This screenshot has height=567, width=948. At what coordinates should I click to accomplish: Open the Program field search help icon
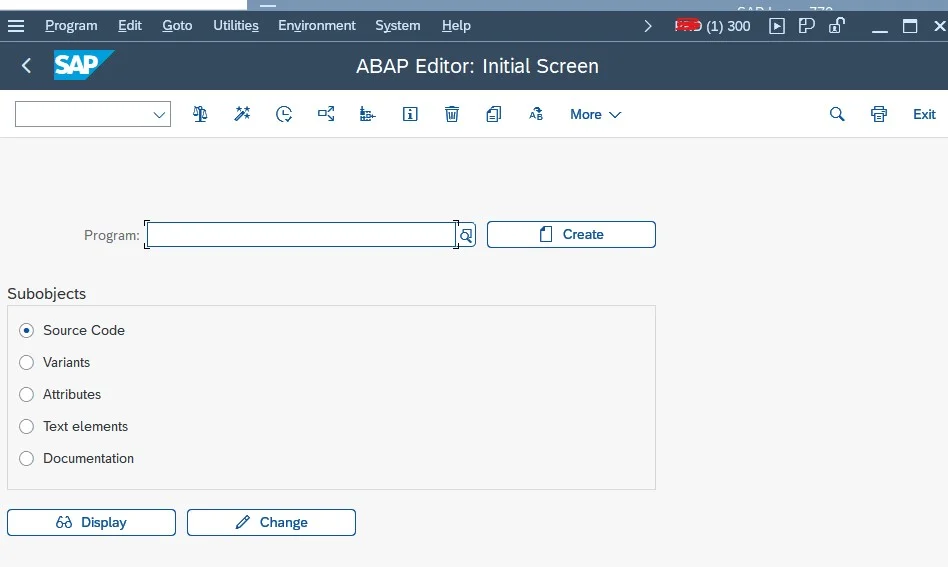pyautogui.click(x=466, y=235)
